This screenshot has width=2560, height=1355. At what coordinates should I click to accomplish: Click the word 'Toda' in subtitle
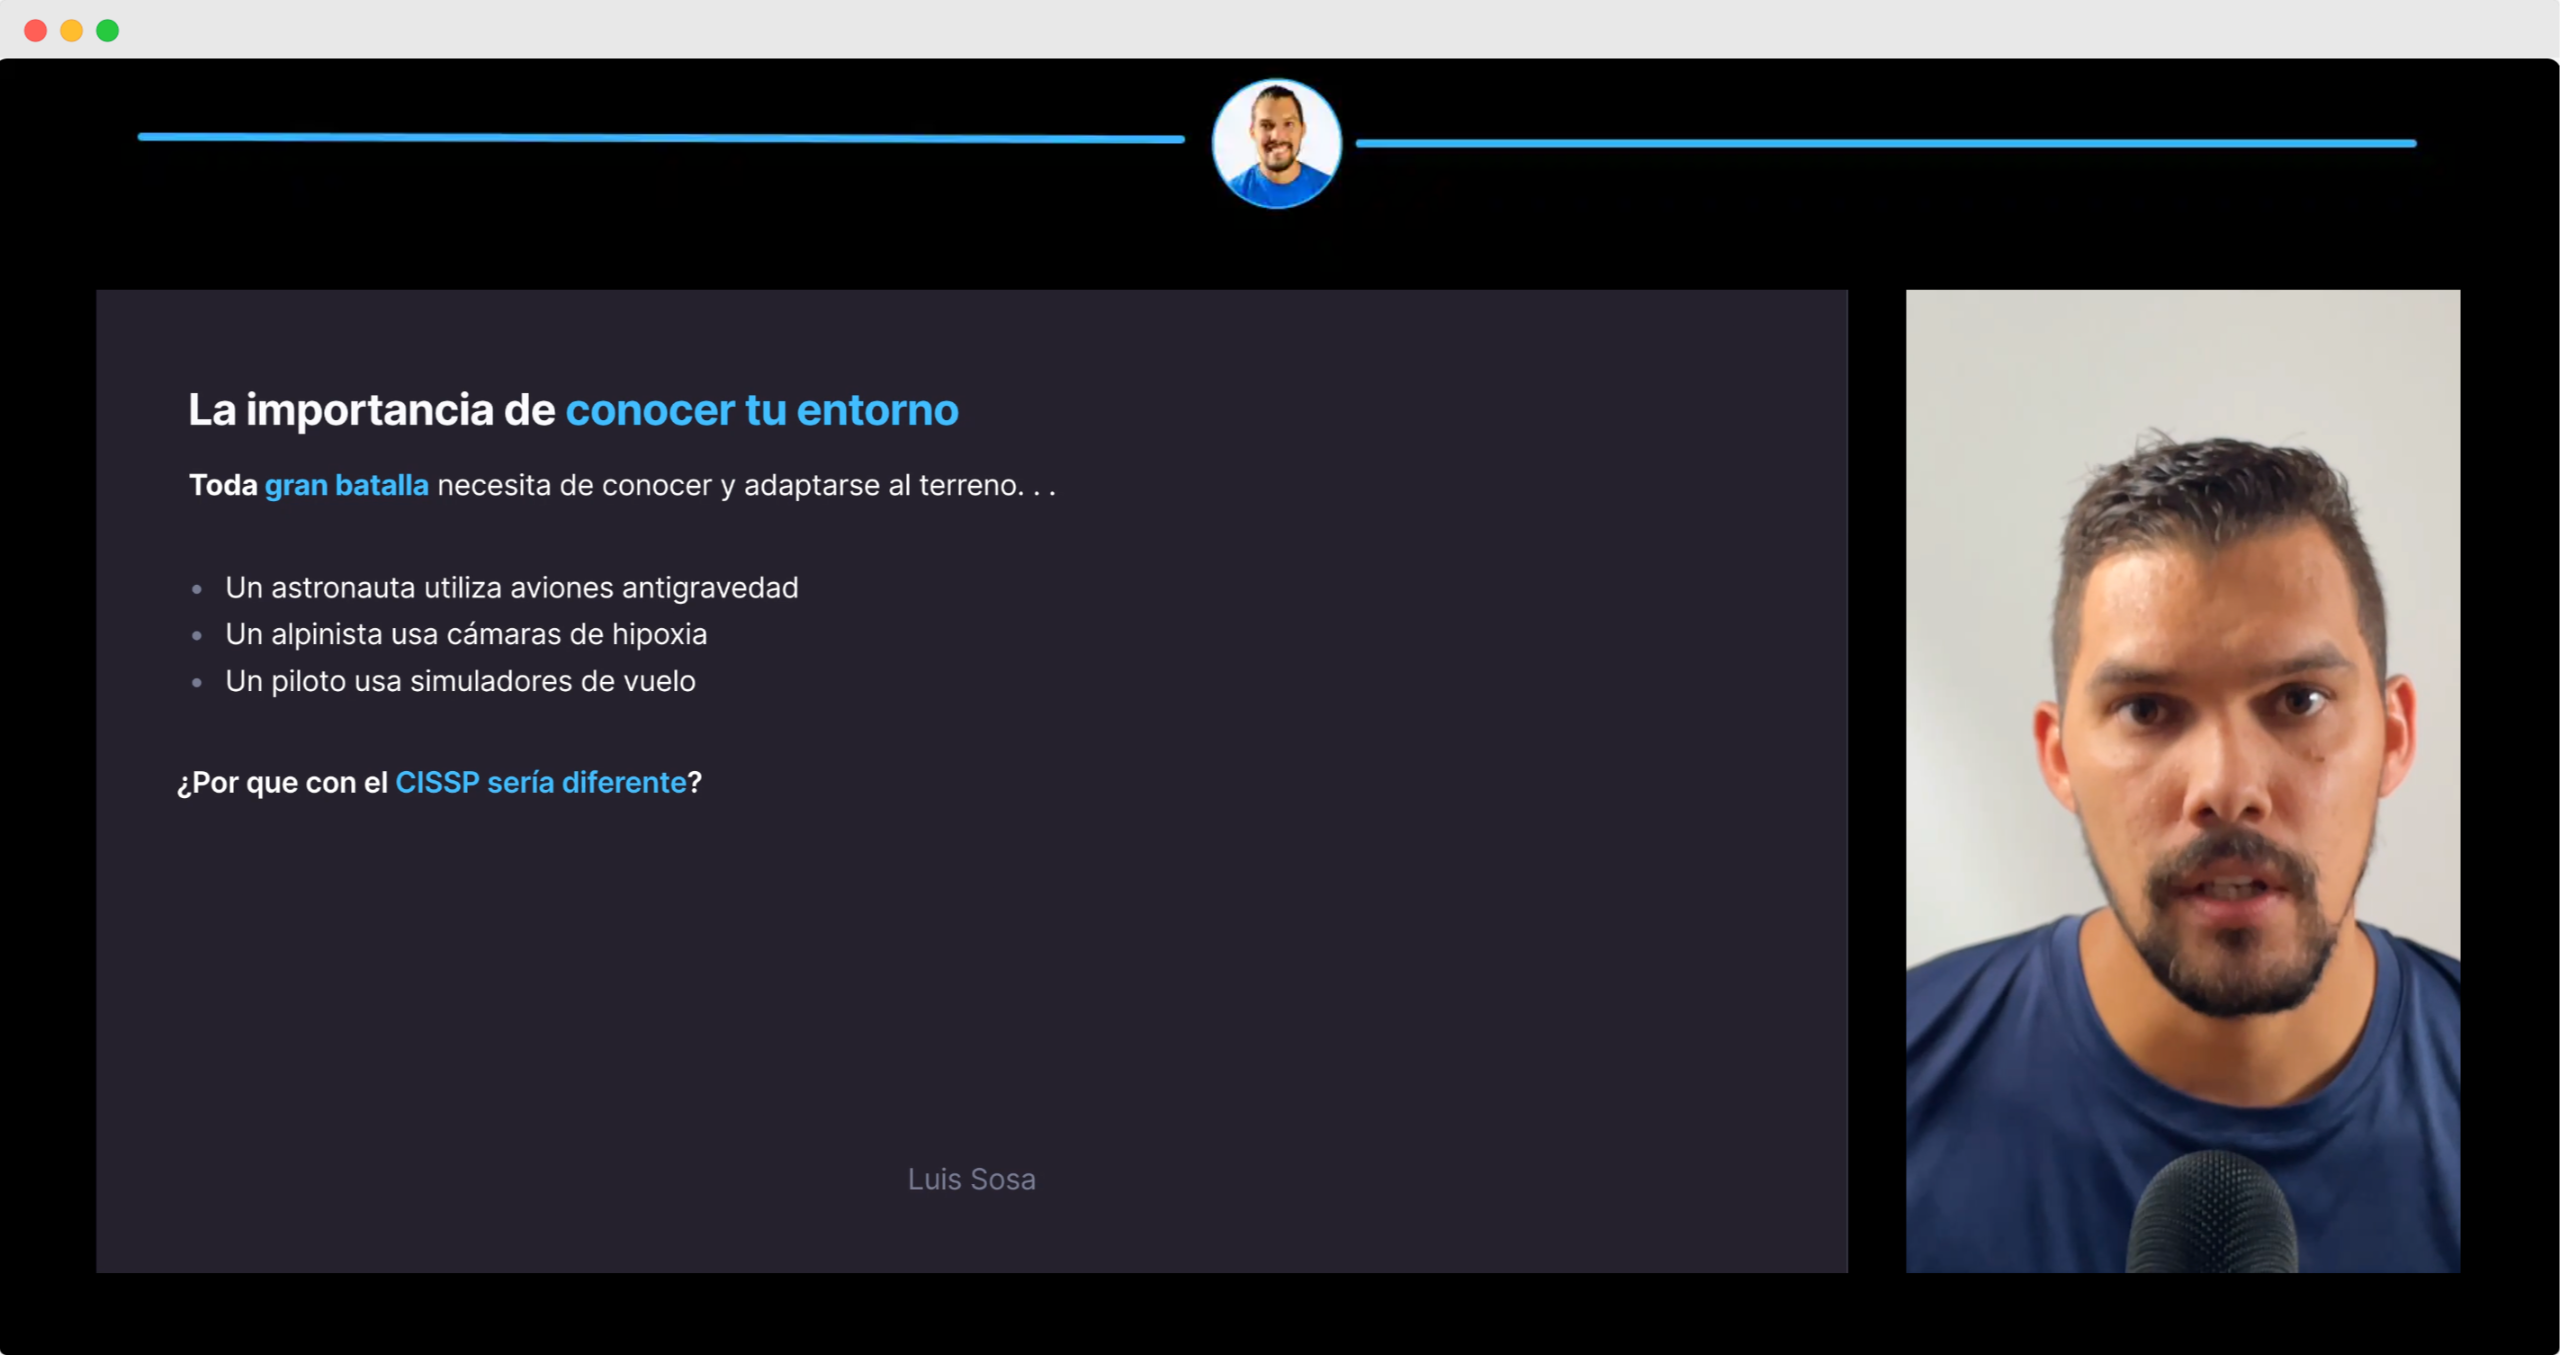(x=223, y=486)
